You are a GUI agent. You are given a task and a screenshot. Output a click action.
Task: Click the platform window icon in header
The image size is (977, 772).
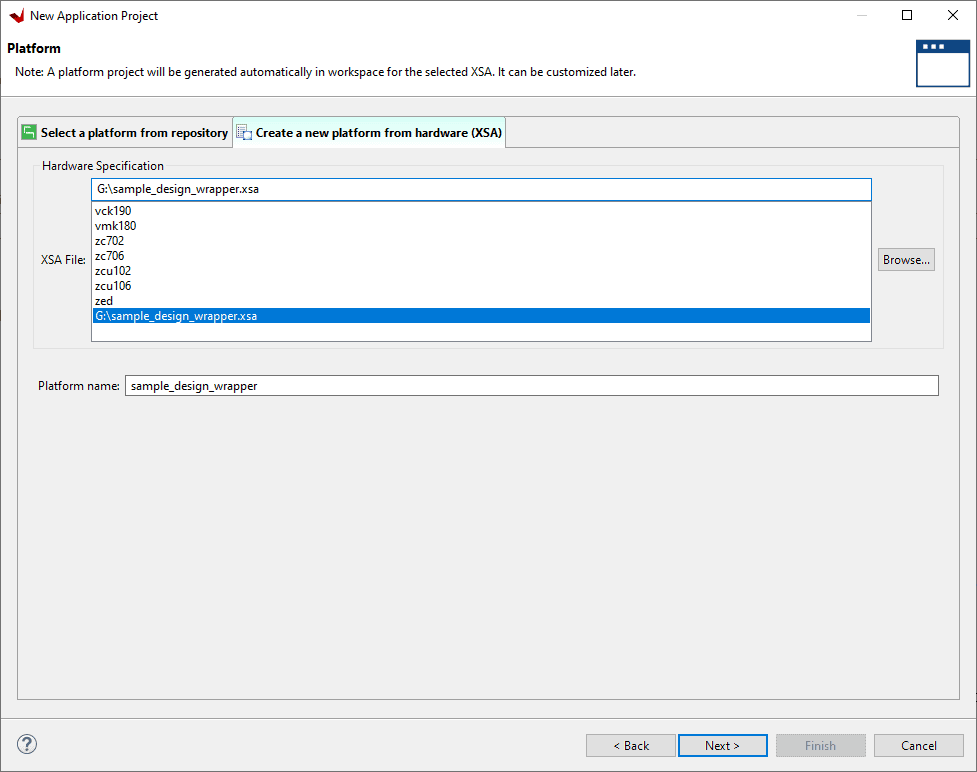[942, 64]
